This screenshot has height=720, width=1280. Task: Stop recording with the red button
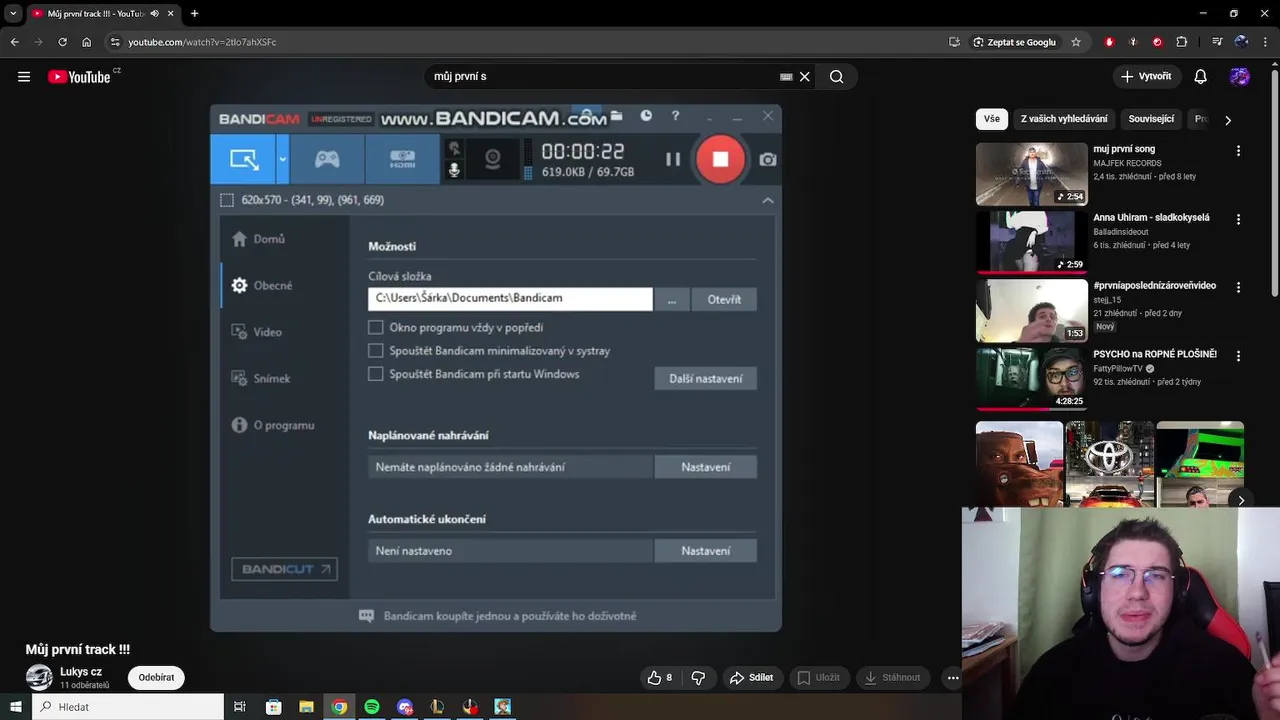tap(720, 159)
